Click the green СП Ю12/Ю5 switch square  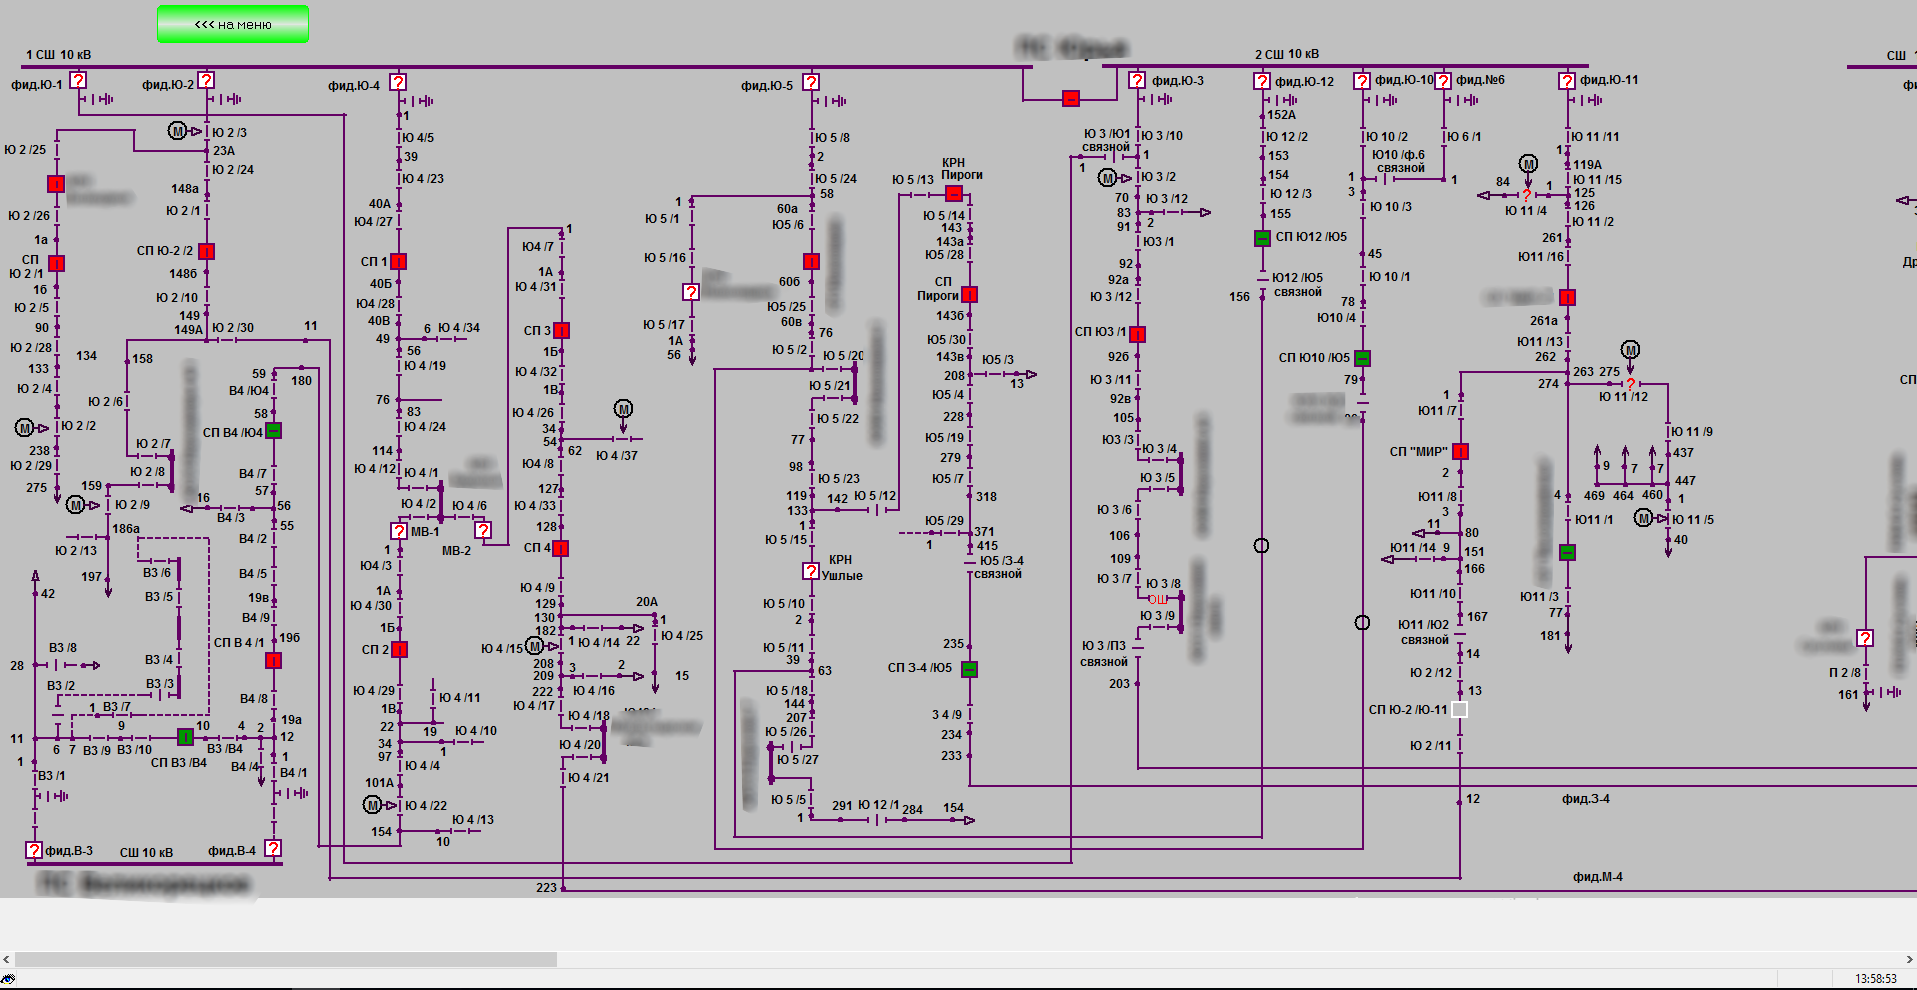(x=1262, y=238)
